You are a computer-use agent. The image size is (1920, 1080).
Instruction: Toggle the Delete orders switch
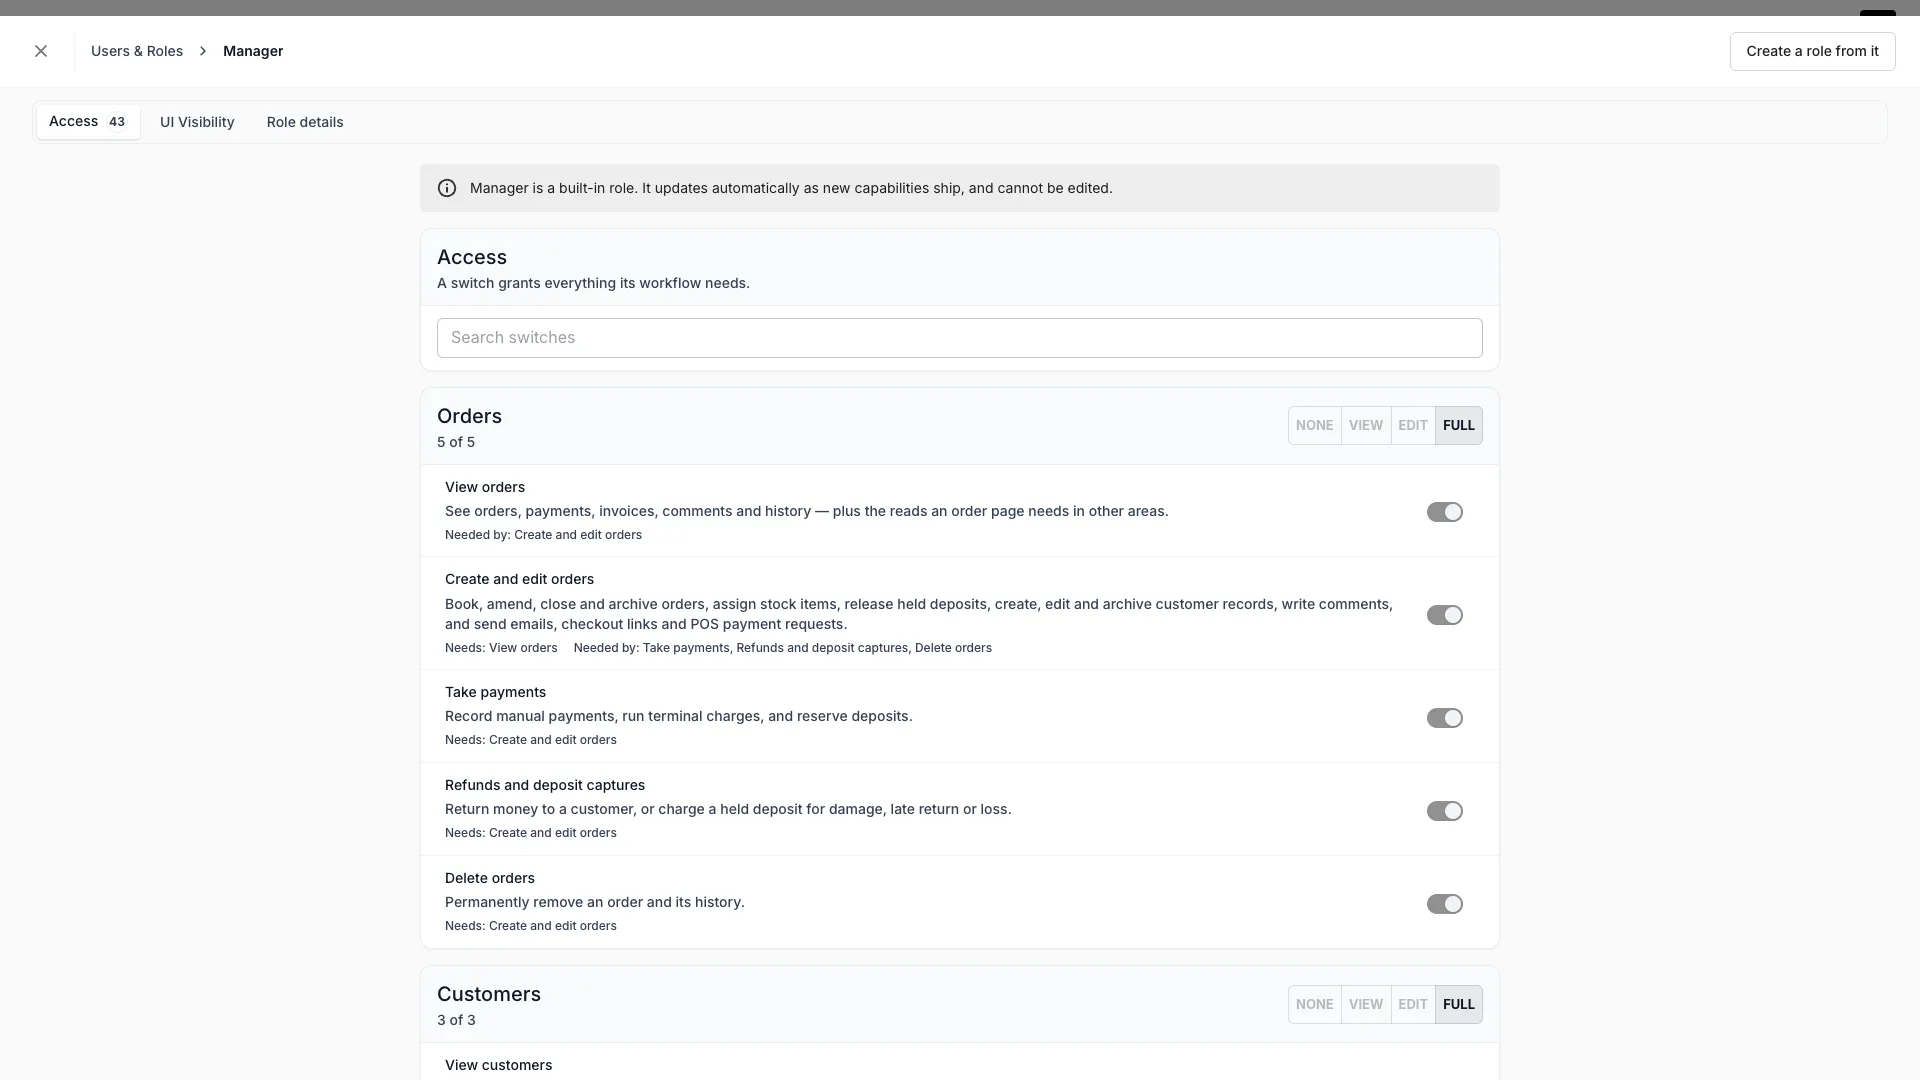coord(1444,904)
